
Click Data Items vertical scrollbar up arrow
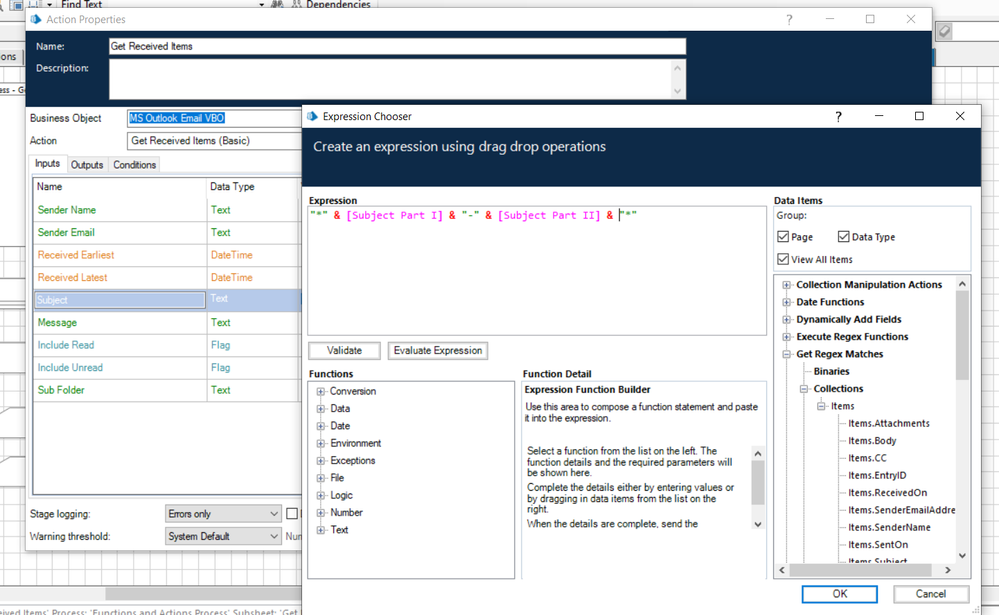point(962,284)
